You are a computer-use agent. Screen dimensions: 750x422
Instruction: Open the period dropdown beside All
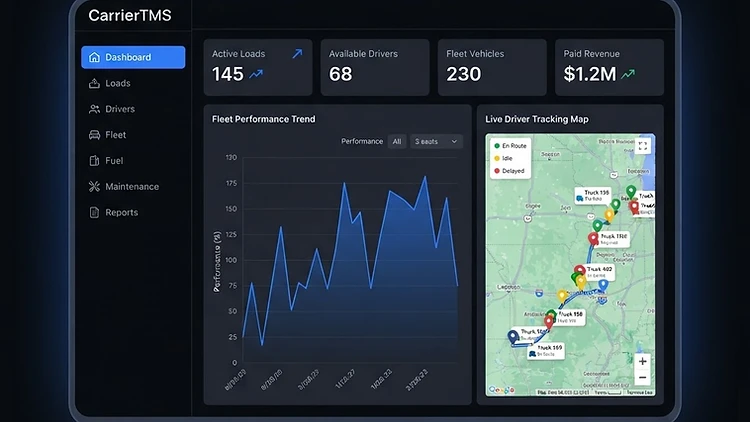436,142
